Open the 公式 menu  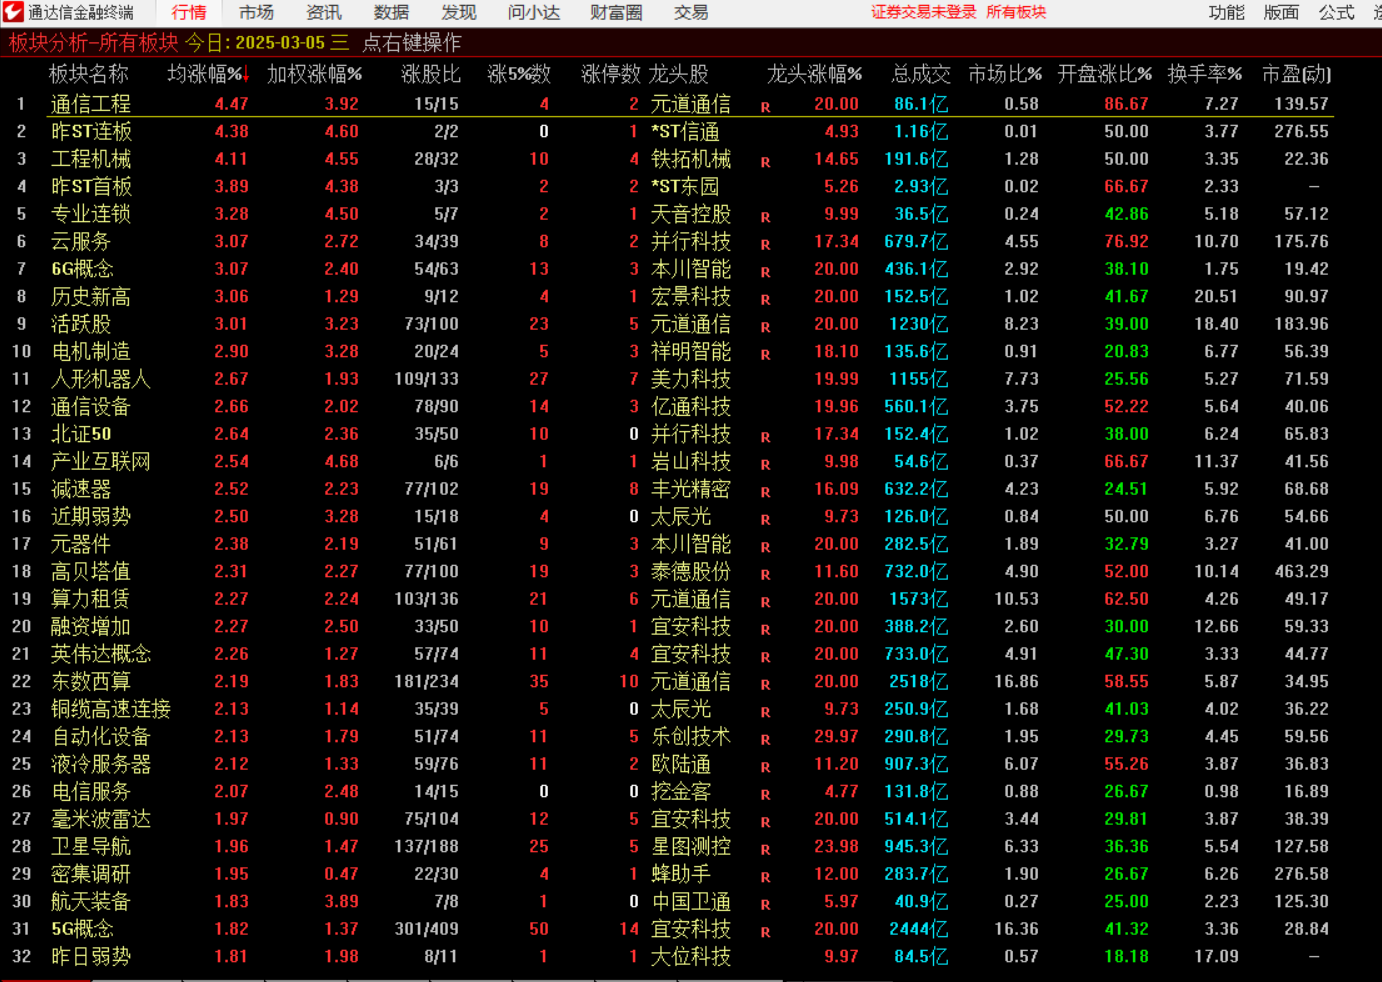pyautogui.click(x=1336, y=12)
